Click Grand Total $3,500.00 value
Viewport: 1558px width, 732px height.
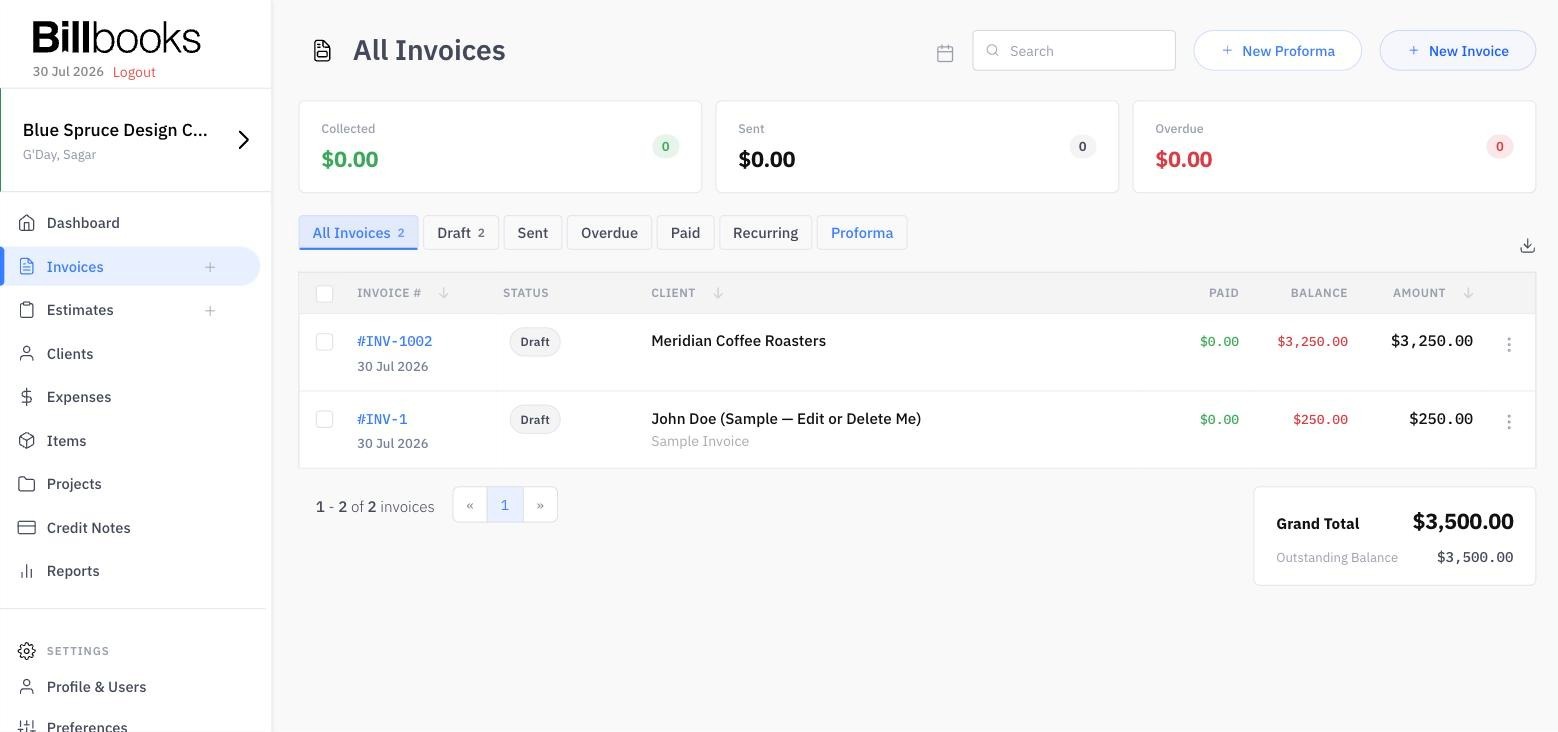point(1463,521)
